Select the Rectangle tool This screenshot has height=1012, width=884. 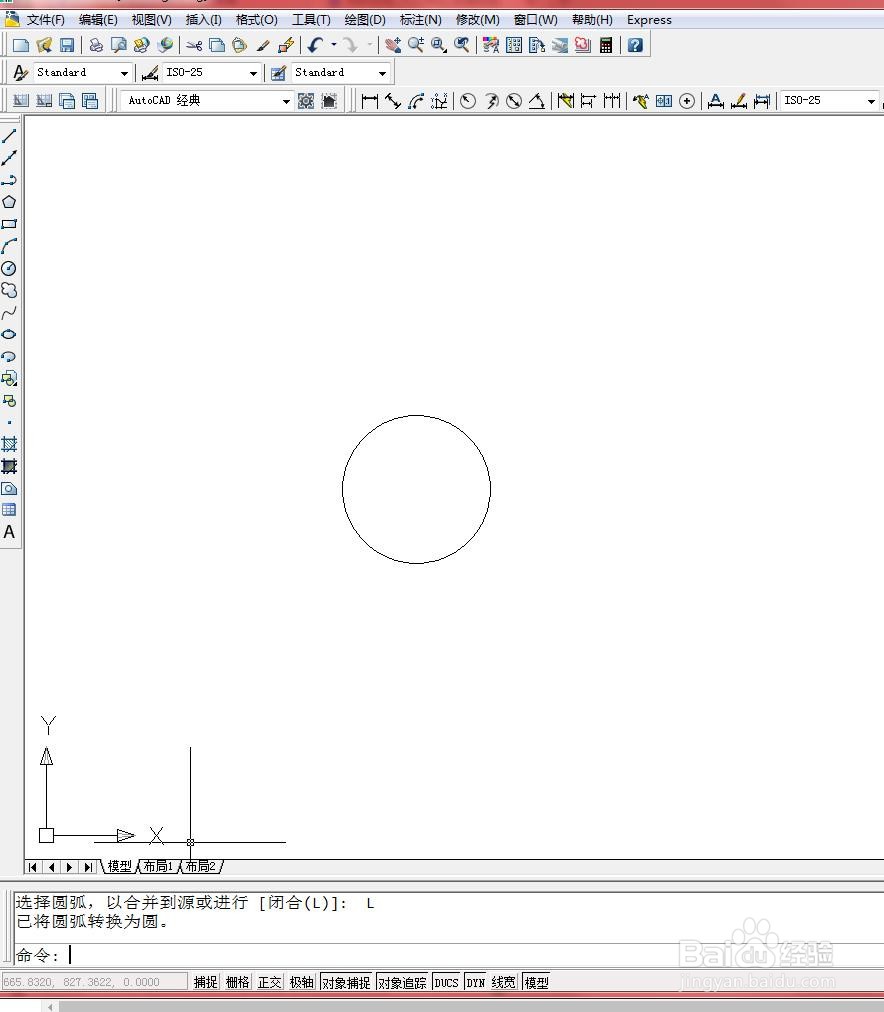(9, 224)
